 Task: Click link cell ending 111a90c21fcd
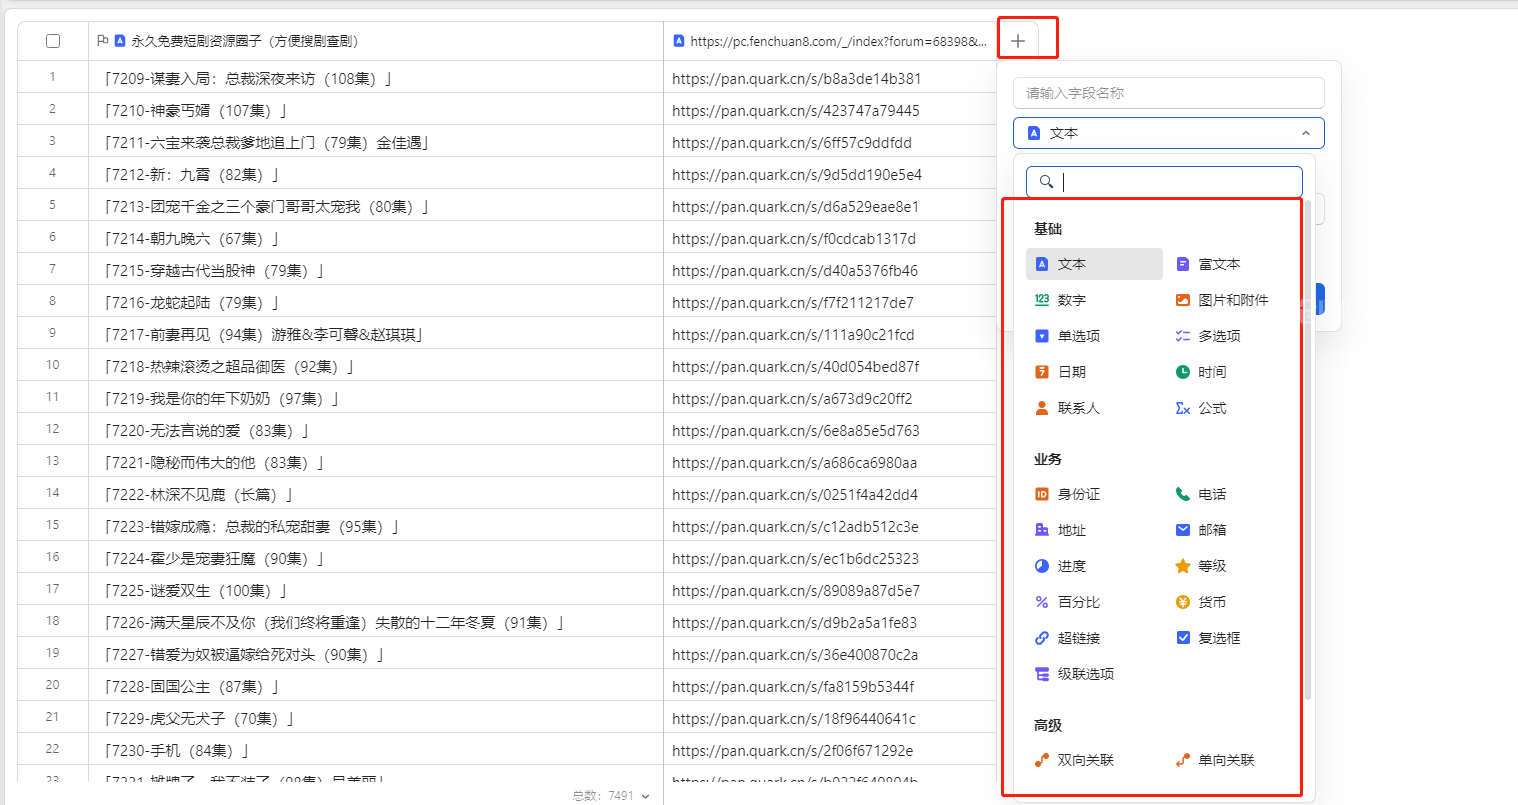(830, 334)
